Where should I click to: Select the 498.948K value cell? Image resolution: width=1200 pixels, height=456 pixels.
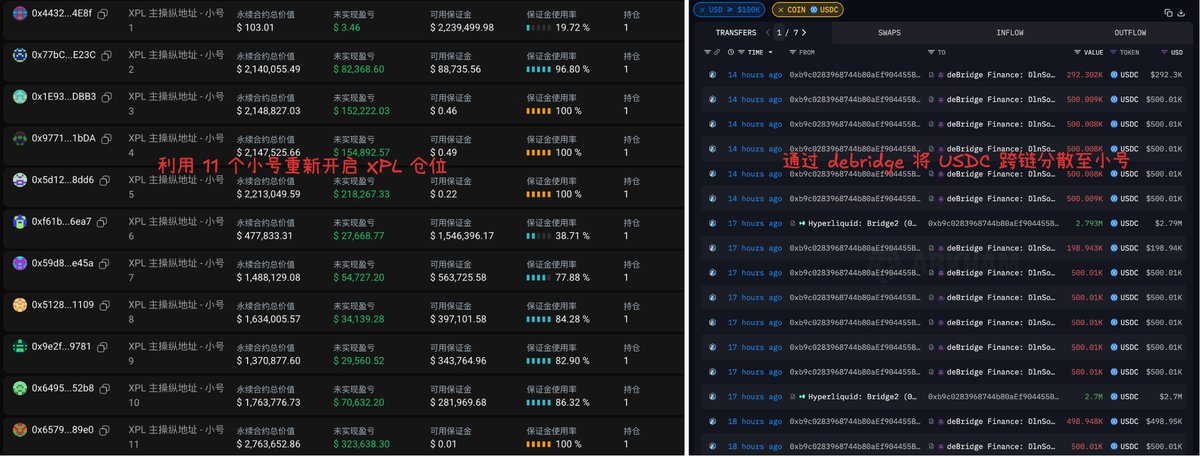[x=1085, y=421]
